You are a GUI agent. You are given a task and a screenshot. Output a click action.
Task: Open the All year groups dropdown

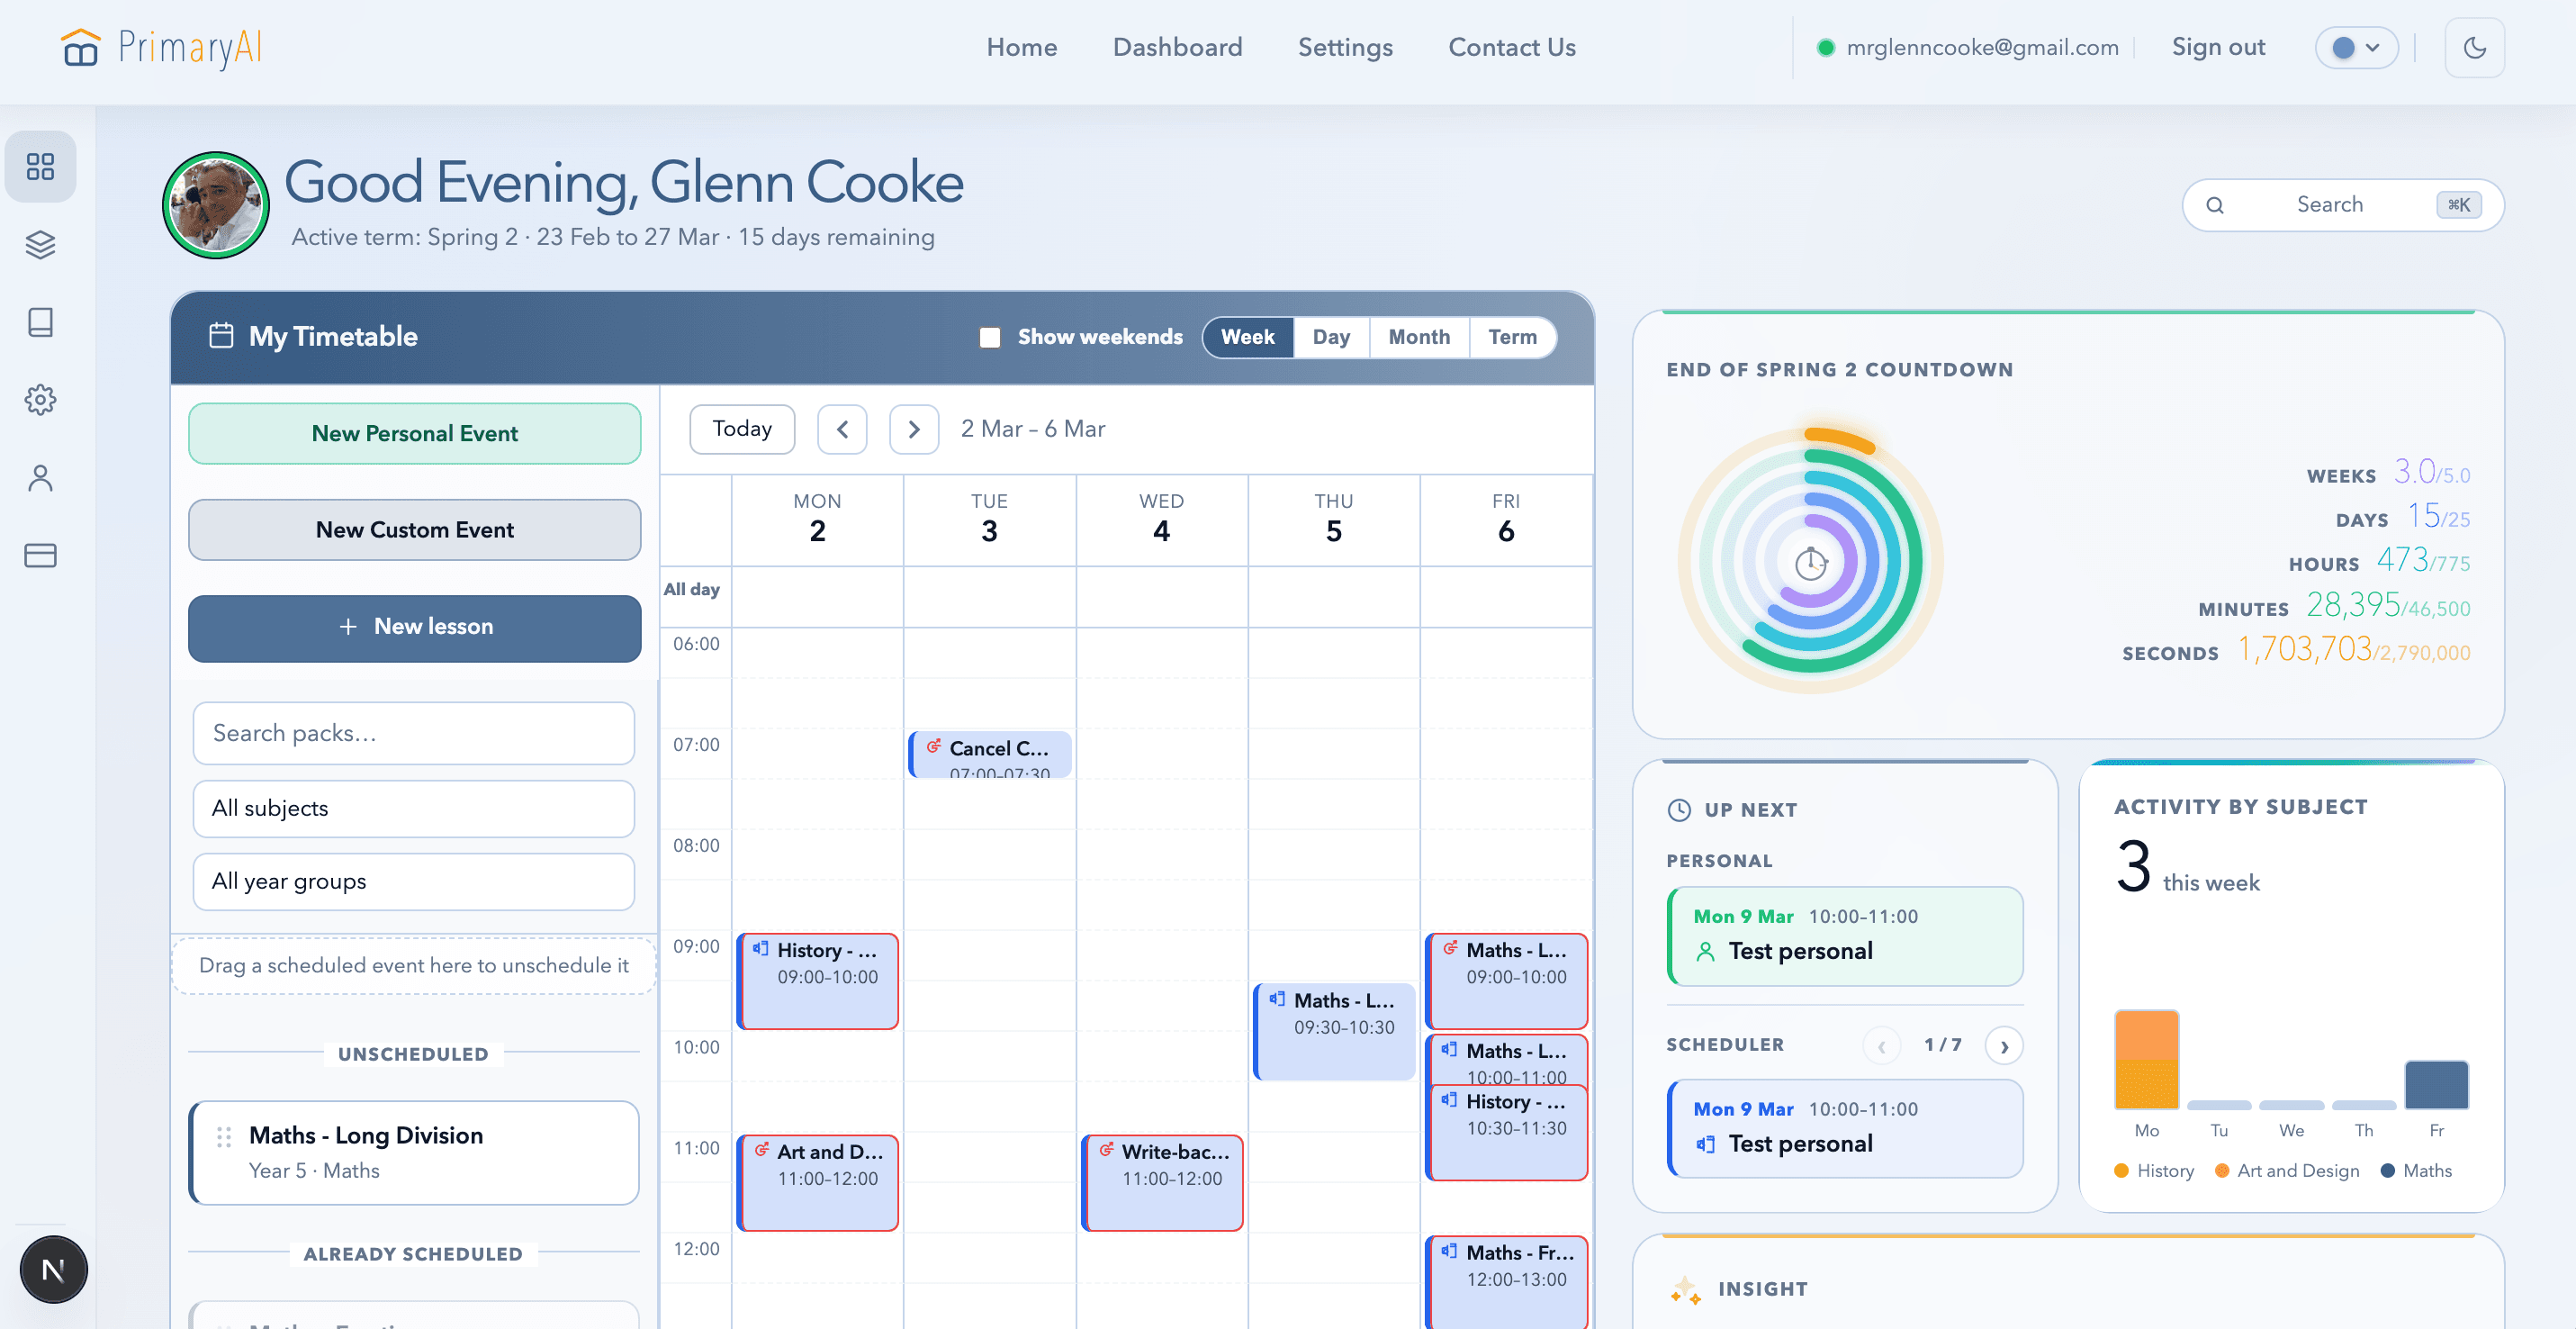tap(413, 881)
